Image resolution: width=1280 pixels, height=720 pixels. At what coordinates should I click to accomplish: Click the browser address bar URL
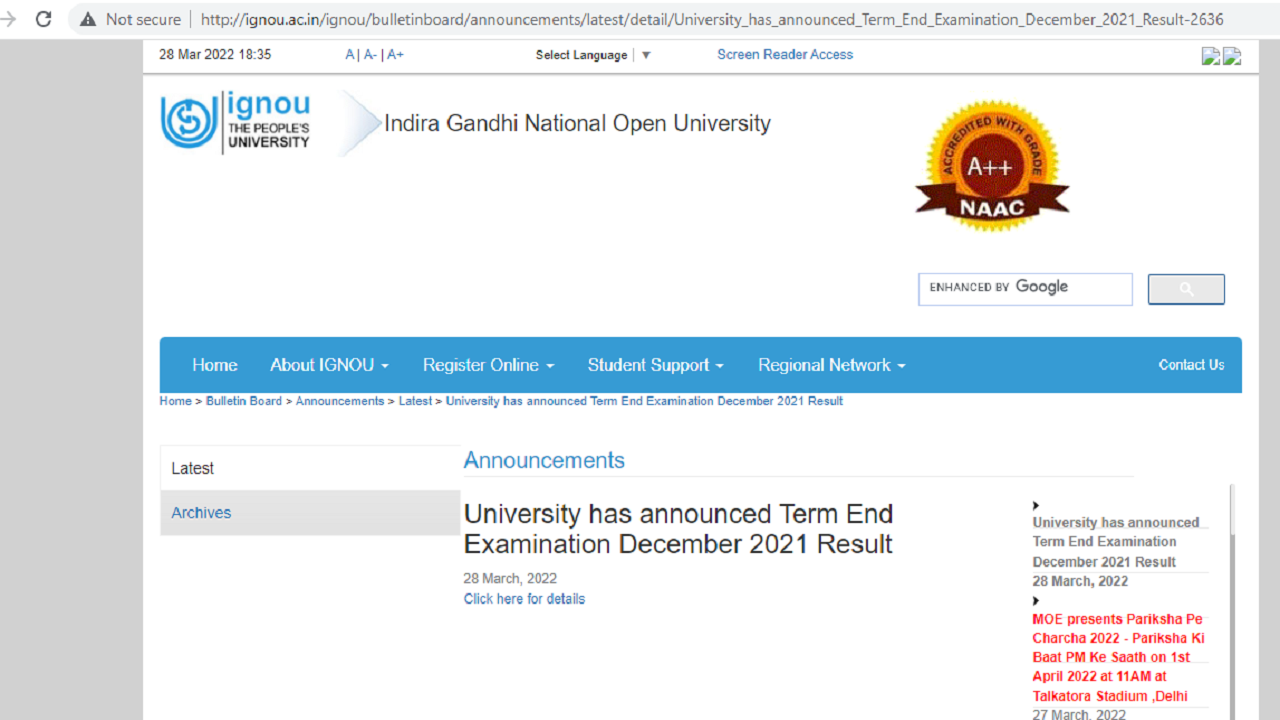[711, 19]
